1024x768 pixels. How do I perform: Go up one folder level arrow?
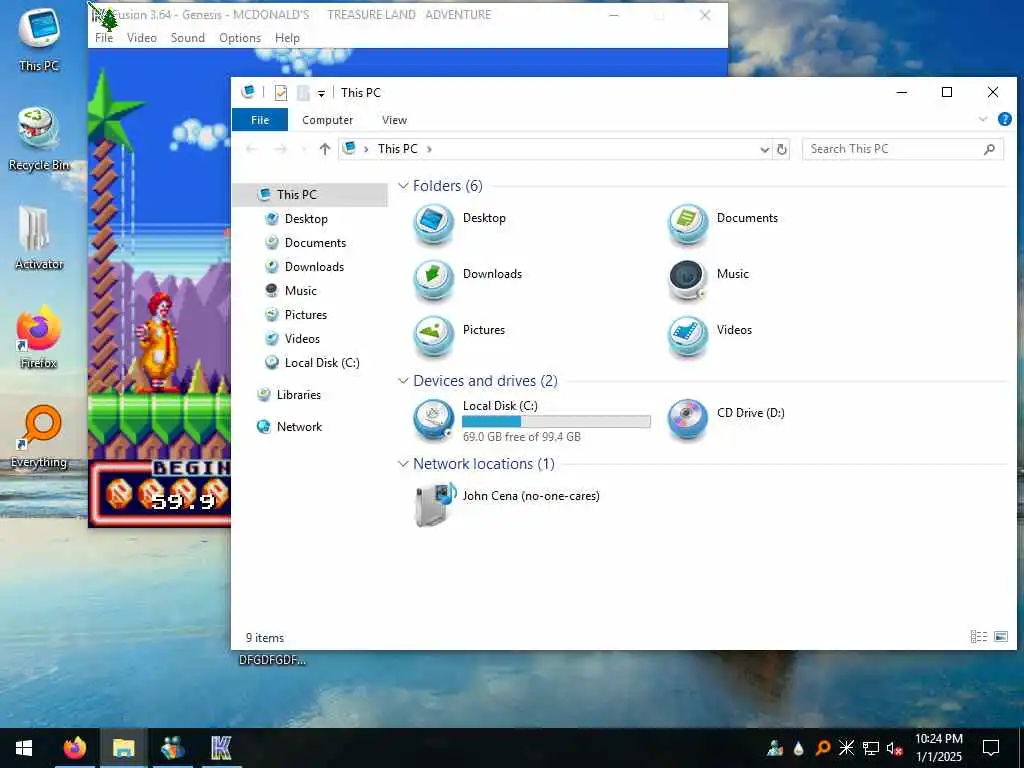pyautogui.click(x=325, y=149)
